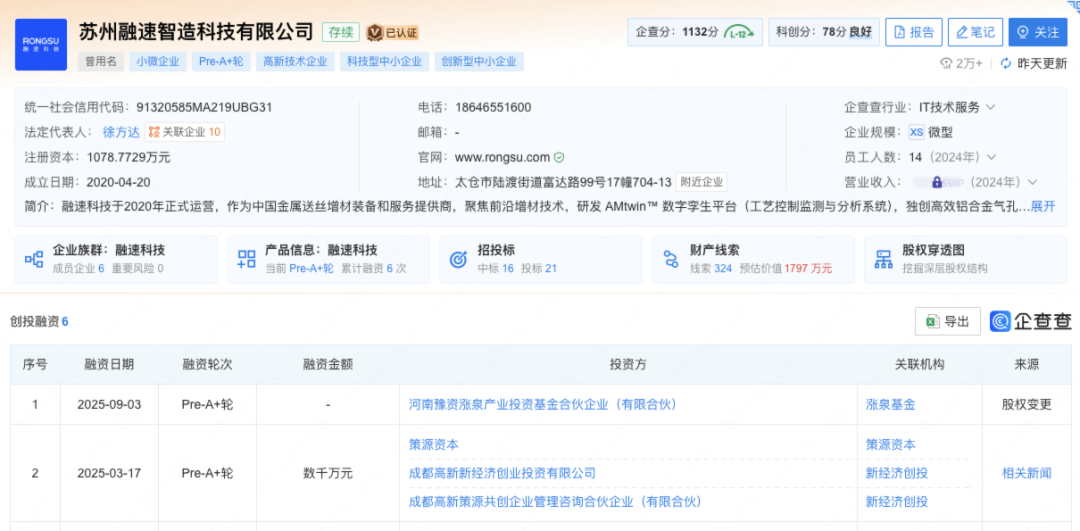Open 笔记 notes with pencil icon
The width and height of the screenshot is (1080, 531).
coord(974,32)
